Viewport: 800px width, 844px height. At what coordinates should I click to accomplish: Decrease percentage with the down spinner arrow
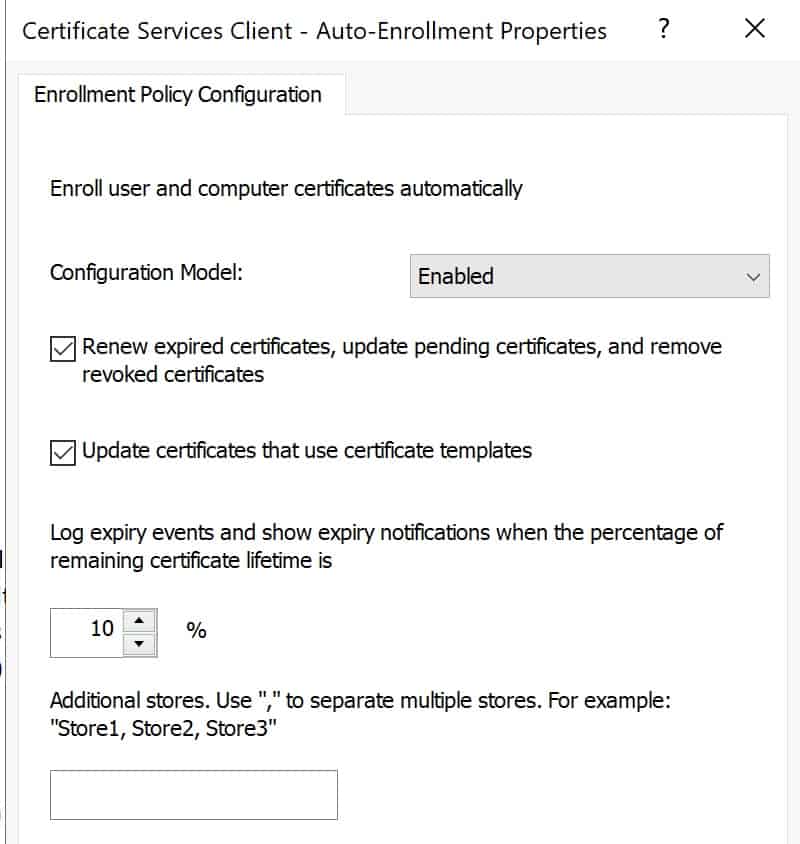139,644
